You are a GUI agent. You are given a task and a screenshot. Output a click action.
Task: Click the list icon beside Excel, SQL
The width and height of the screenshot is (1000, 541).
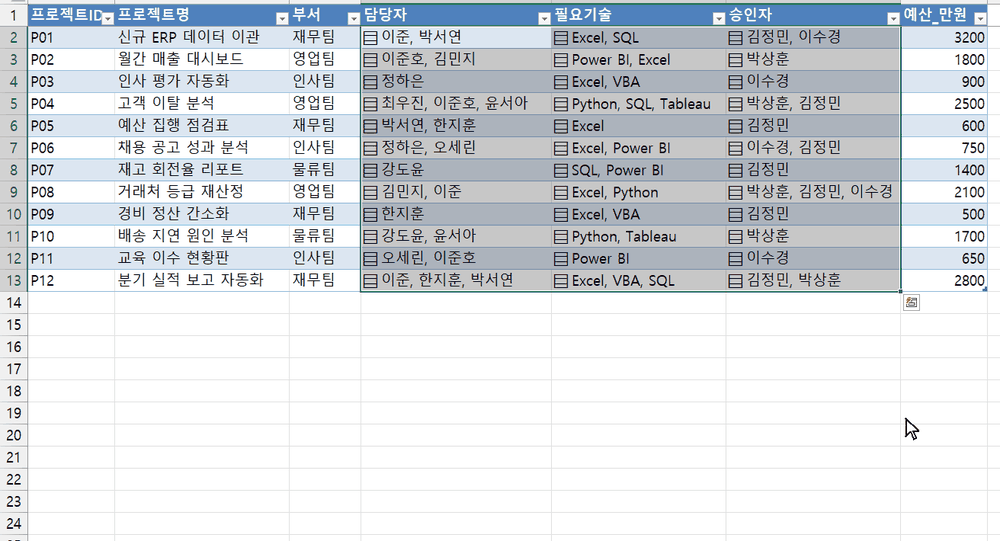(561, 38)
